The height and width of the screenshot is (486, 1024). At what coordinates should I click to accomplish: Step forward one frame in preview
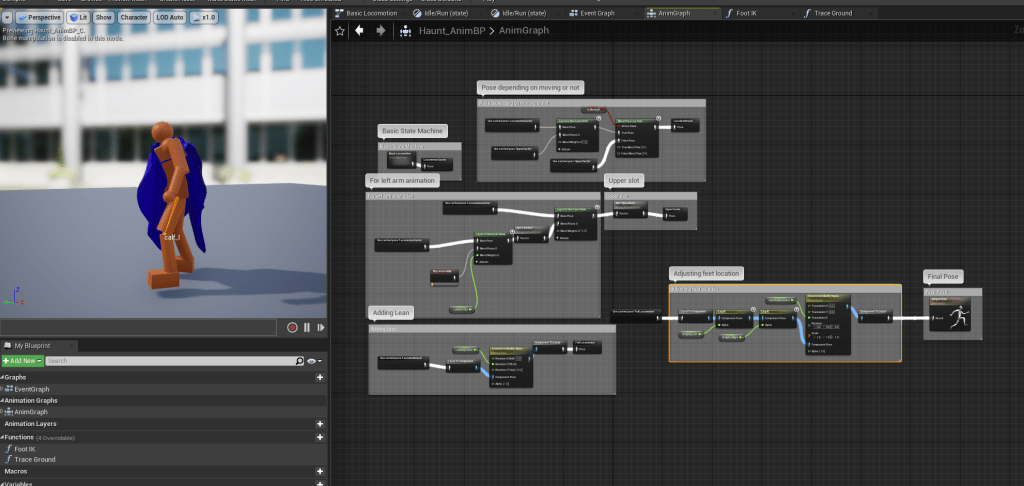[320, 327]
